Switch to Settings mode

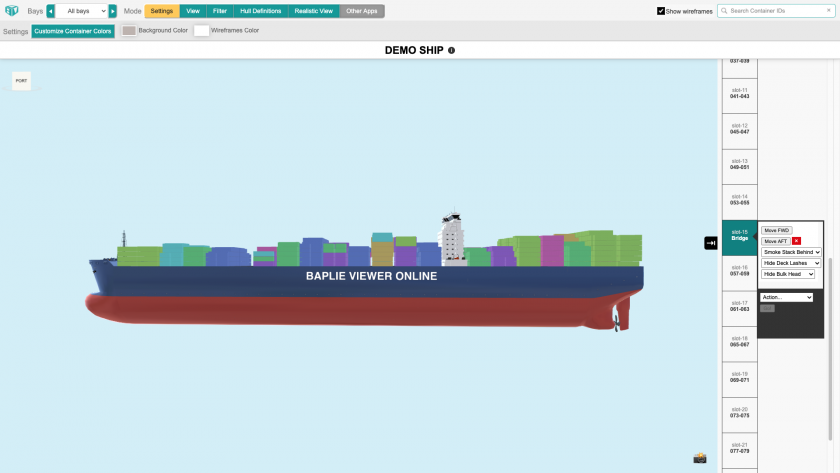(162, 11)
